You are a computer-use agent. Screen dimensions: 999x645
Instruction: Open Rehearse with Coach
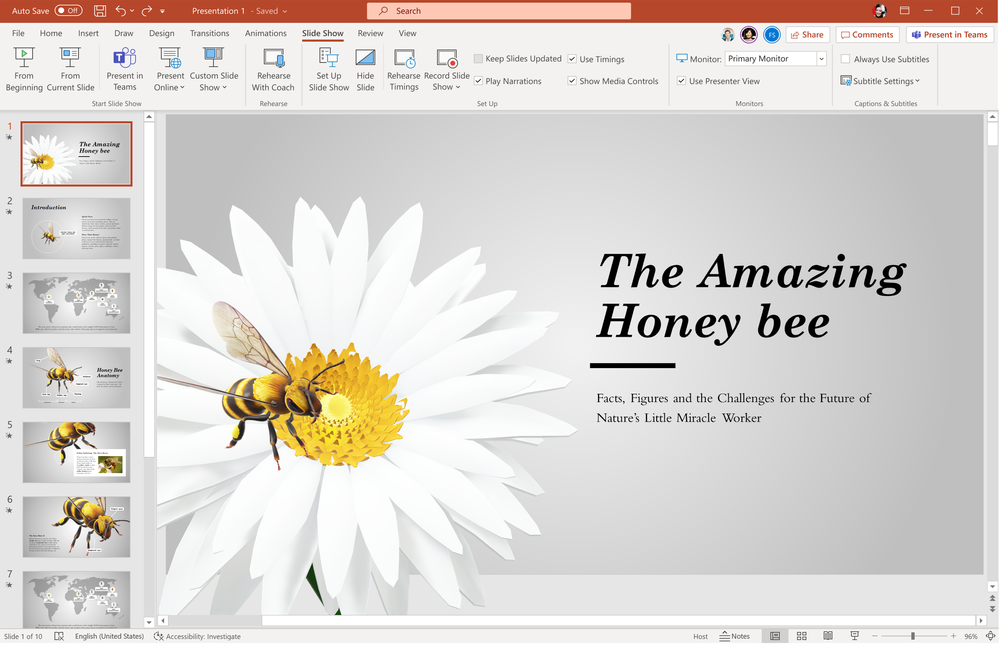click(x=273, y=69)
